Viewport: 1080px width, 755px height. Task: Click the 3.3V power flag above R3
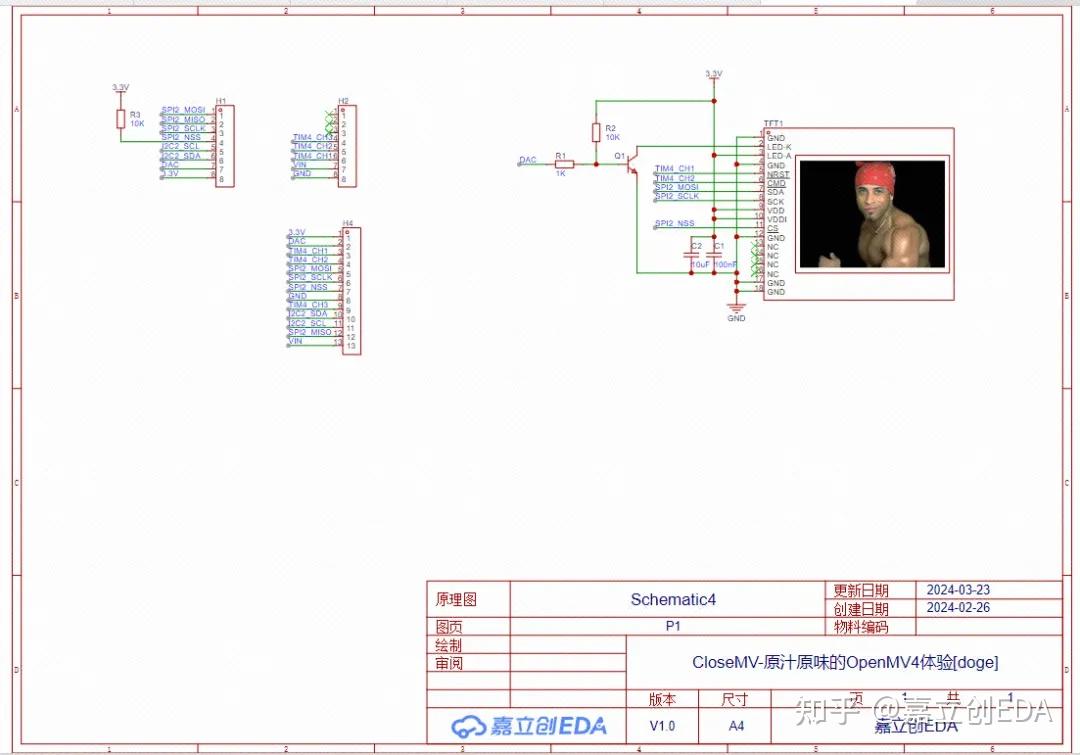click(x=120, y=88)
